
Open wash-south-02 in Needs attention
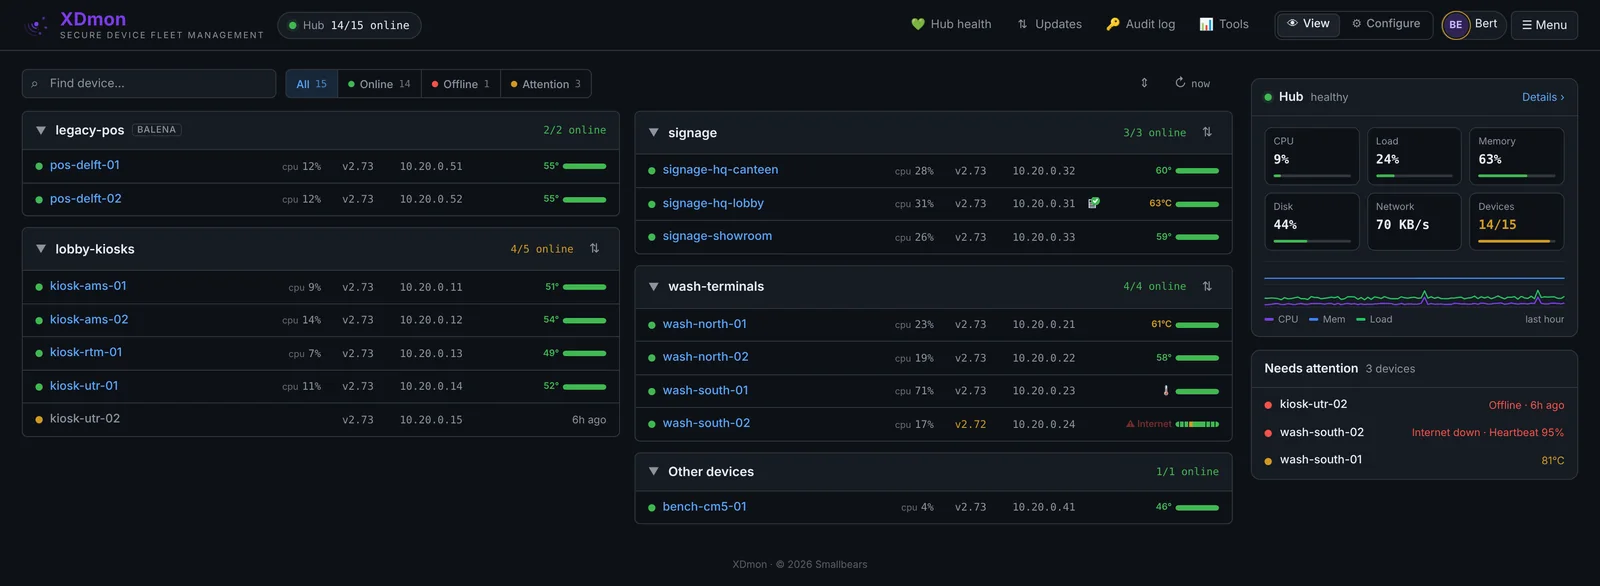1414,433
